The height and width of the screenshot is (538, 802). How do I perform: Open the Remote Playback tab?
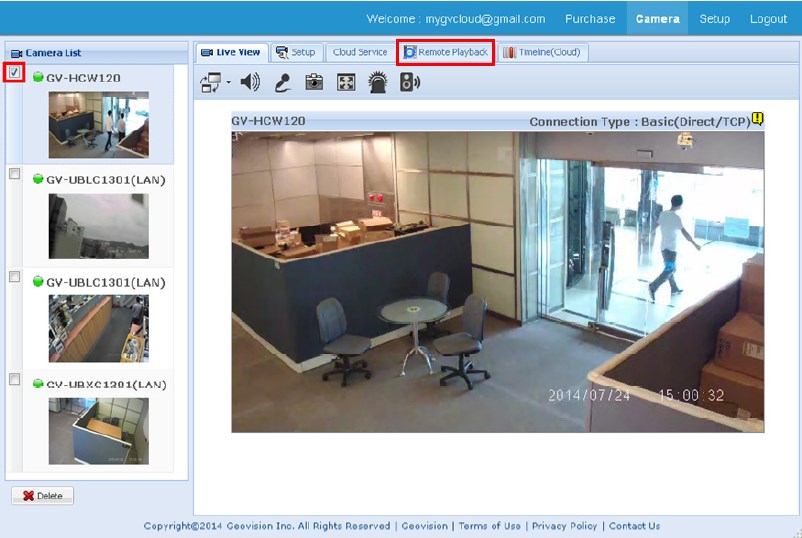(x=445, y=52)
